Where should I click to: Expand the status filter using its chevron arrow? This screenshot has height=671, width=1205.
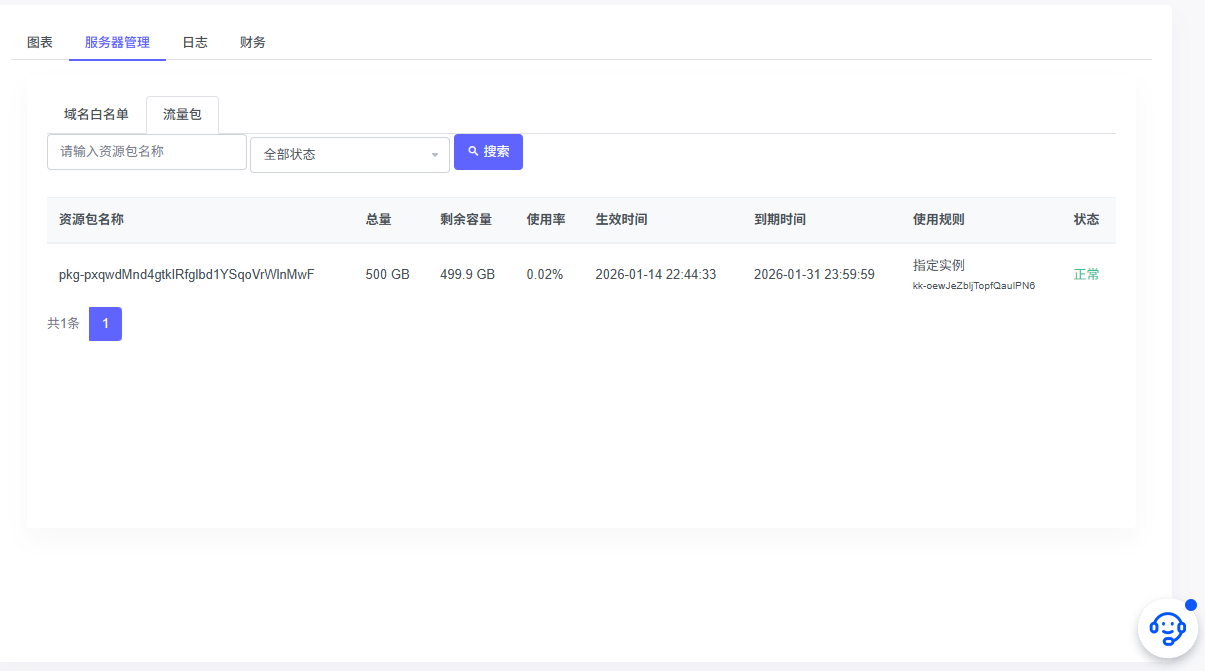click(x=434, y=155)
